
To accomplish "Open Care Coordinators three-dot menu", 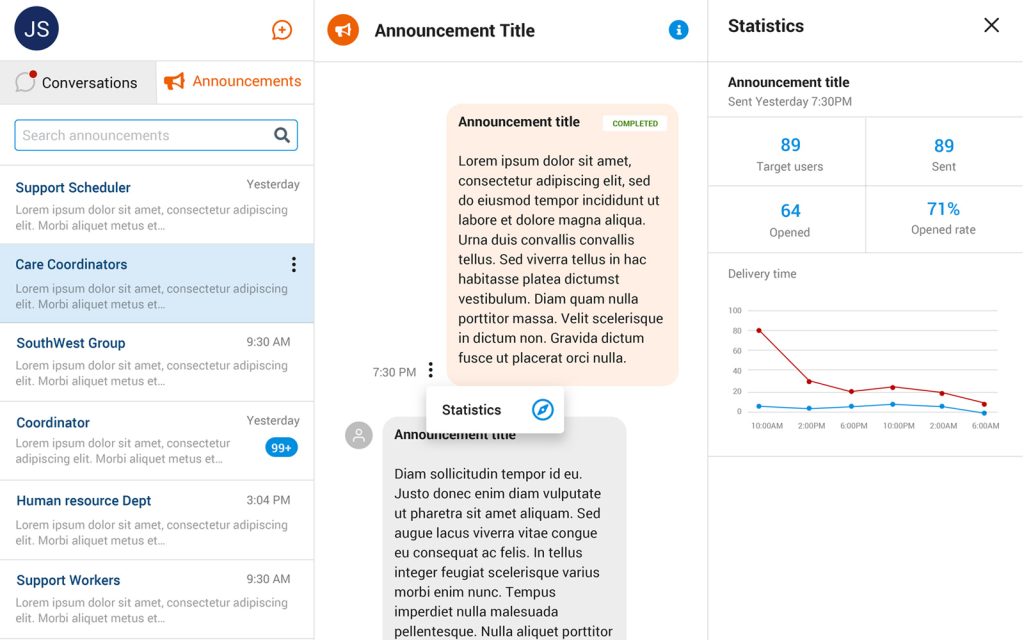I will [x=293, y=265].
